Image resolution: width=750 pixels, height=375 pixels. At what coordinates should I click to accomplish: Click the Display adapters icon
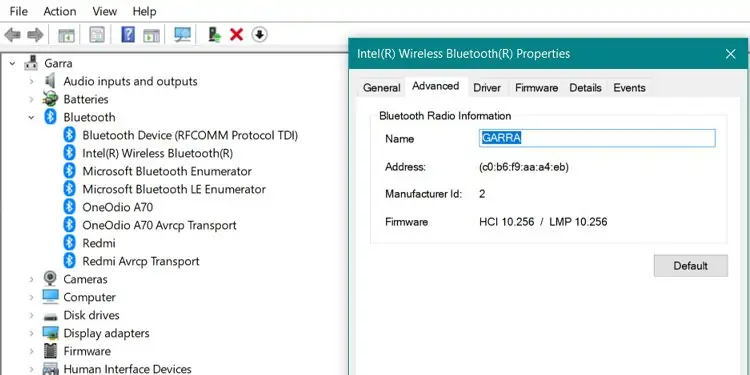click(50, 333)
